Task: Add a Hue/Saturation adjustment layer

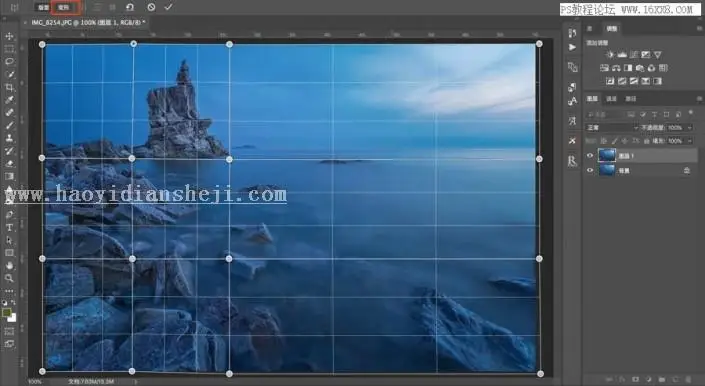Action: tap(604, 68)
